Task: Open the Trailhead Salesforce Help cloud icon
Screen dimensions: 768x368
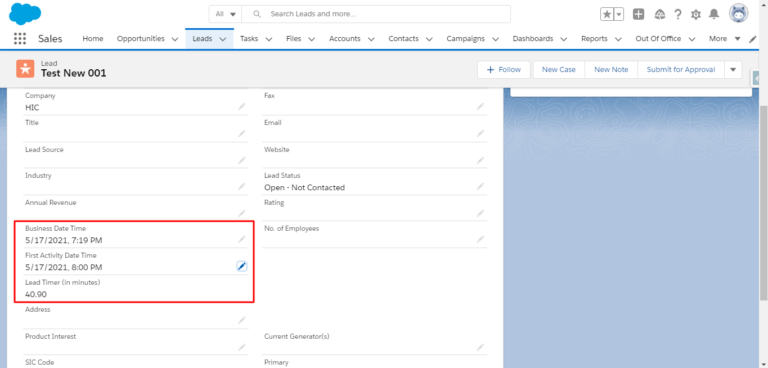Action: coord(660,14)
